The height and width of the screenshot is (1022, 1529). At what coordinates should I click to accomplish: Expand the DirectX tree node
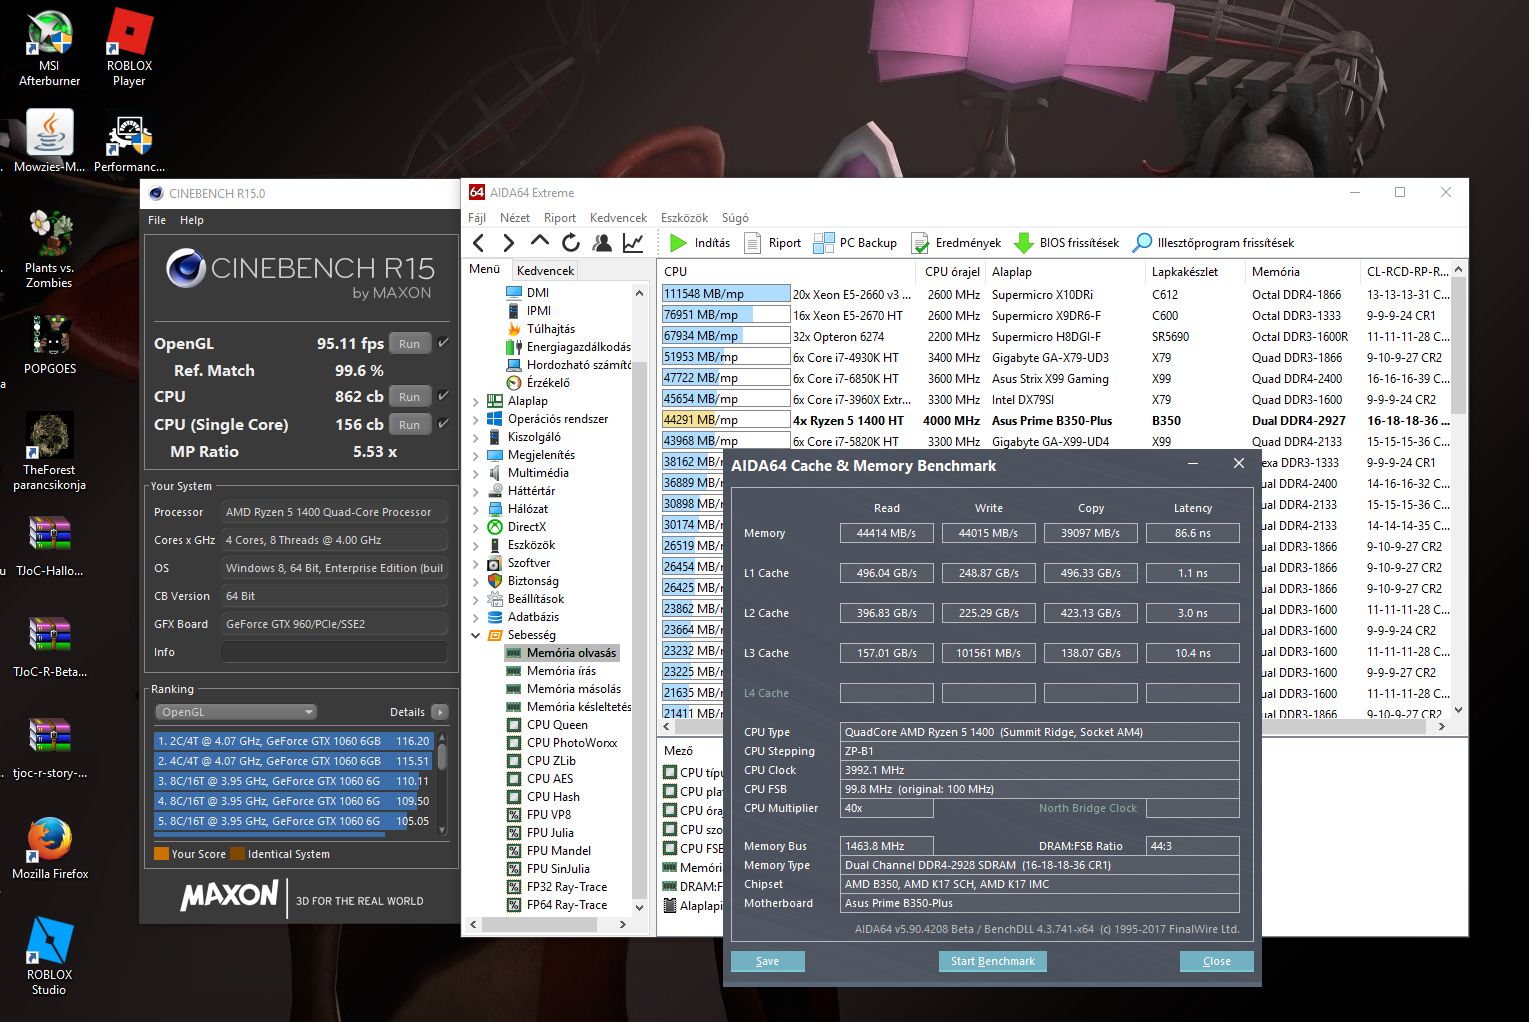click(475, 527)
